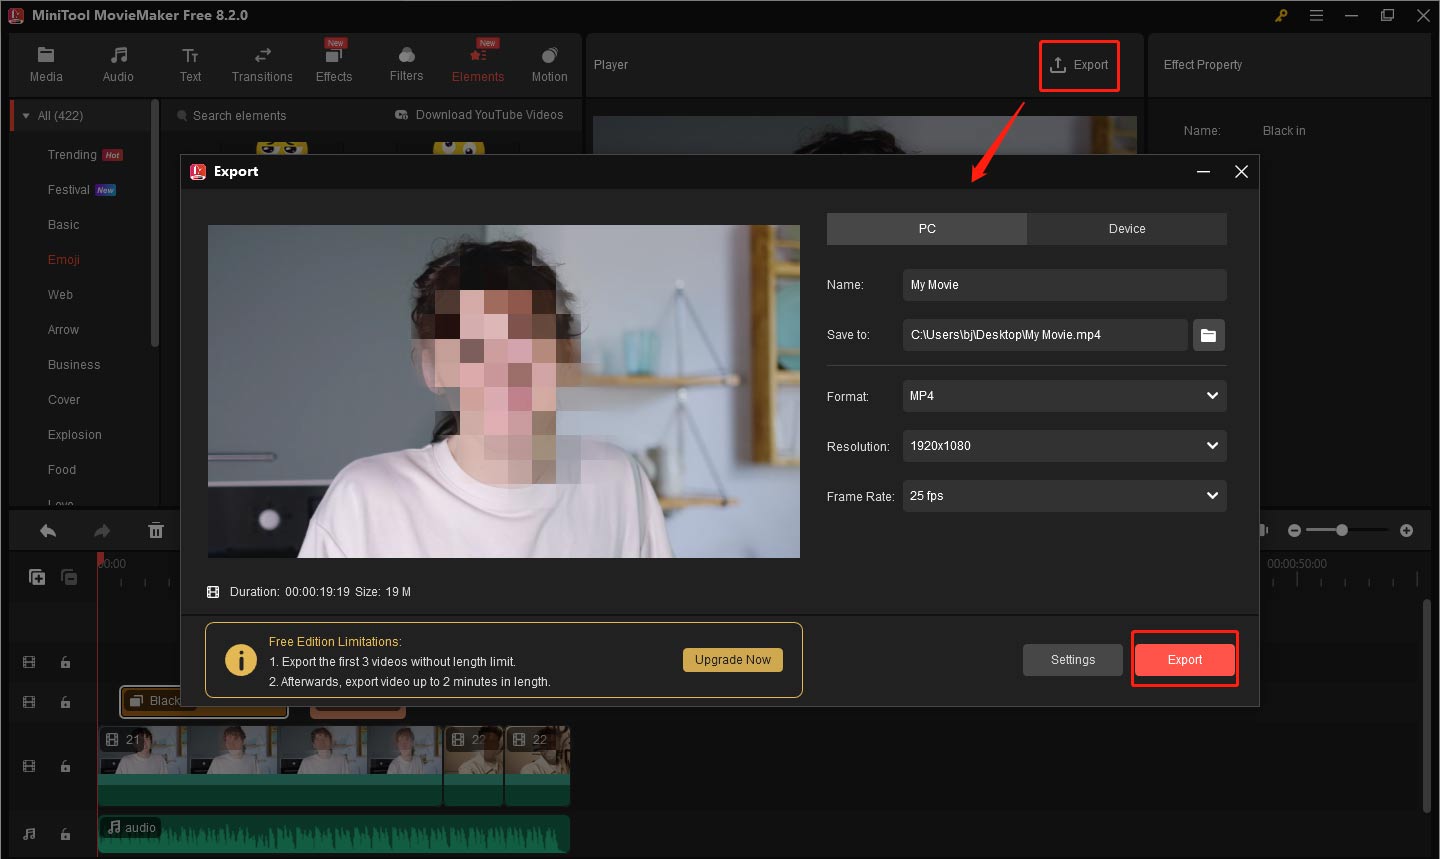Switch to the Device export tab
Screen dimensions: 1440x859
pyautogui.click(x=1127, y=229)
